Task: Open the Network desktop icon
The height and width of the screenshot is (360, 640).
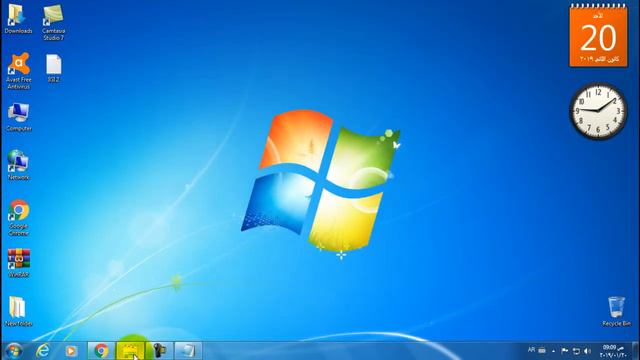Action: (x=18, y=165)
